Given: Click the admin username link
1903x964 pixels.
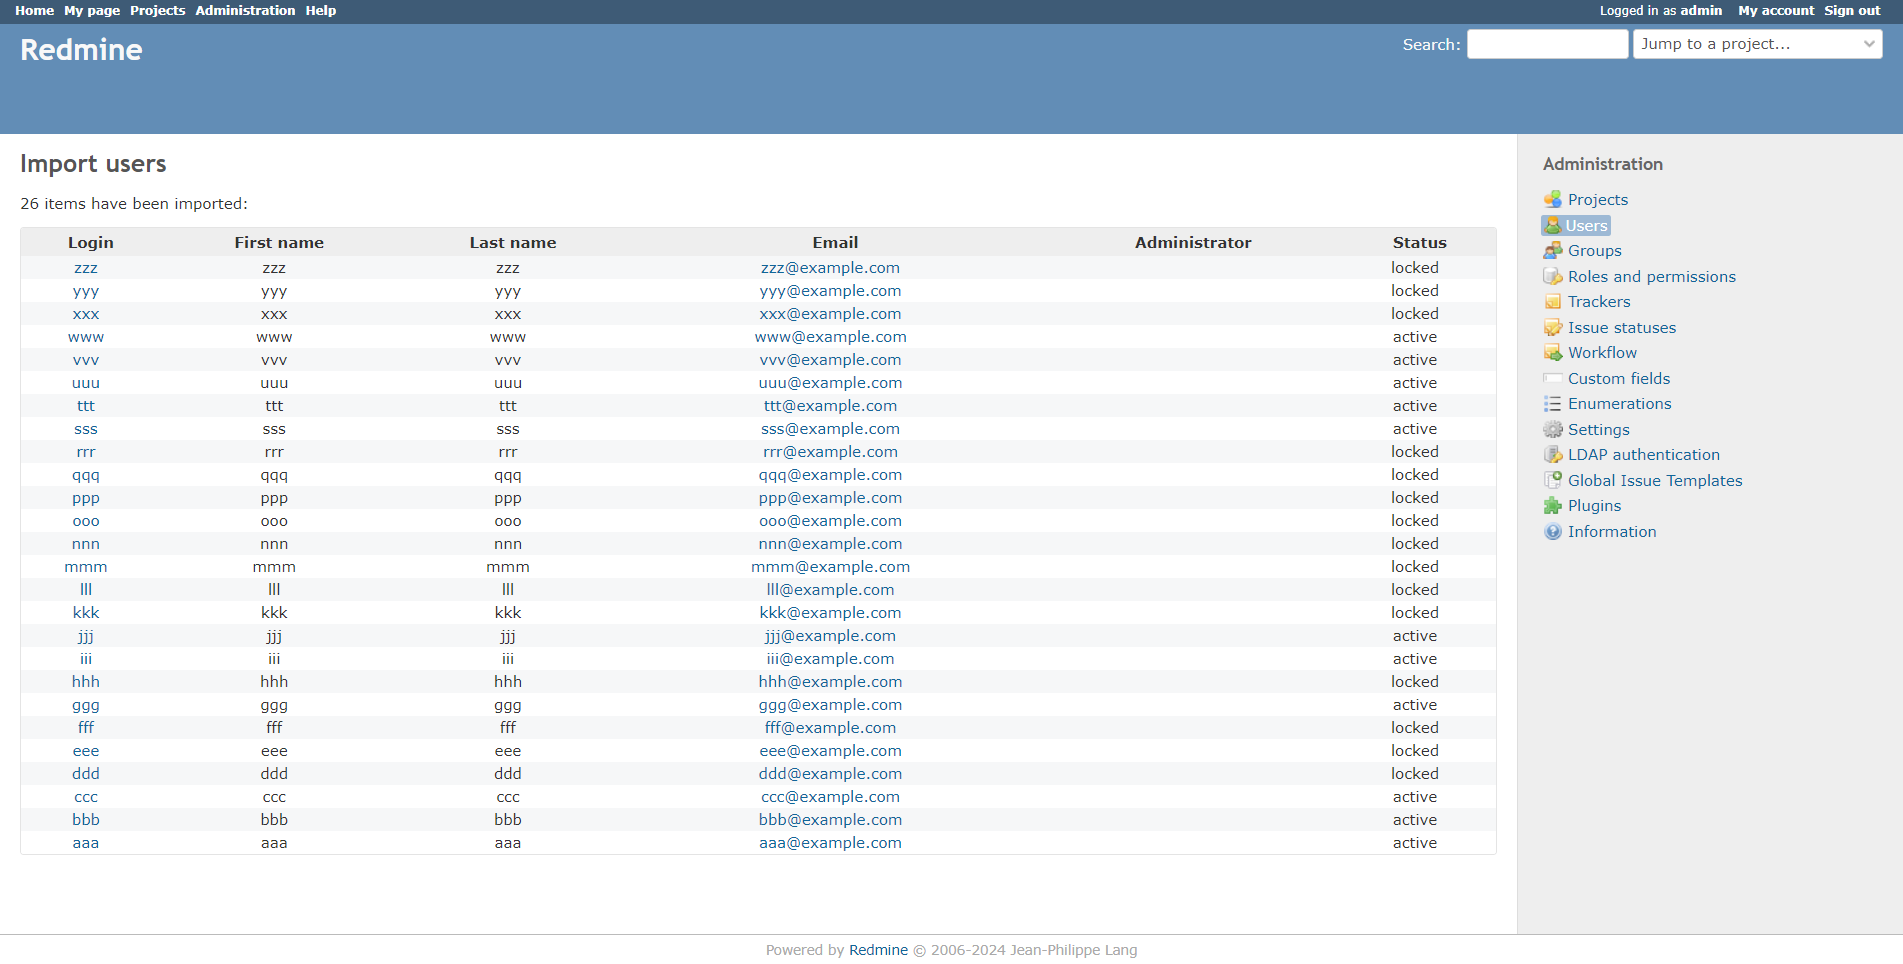Looking at the screenshot, I should (1701, 11).
